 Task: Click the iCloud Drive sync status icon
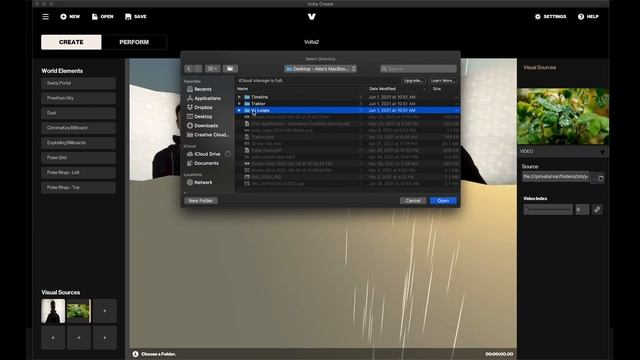coord(228,154)
